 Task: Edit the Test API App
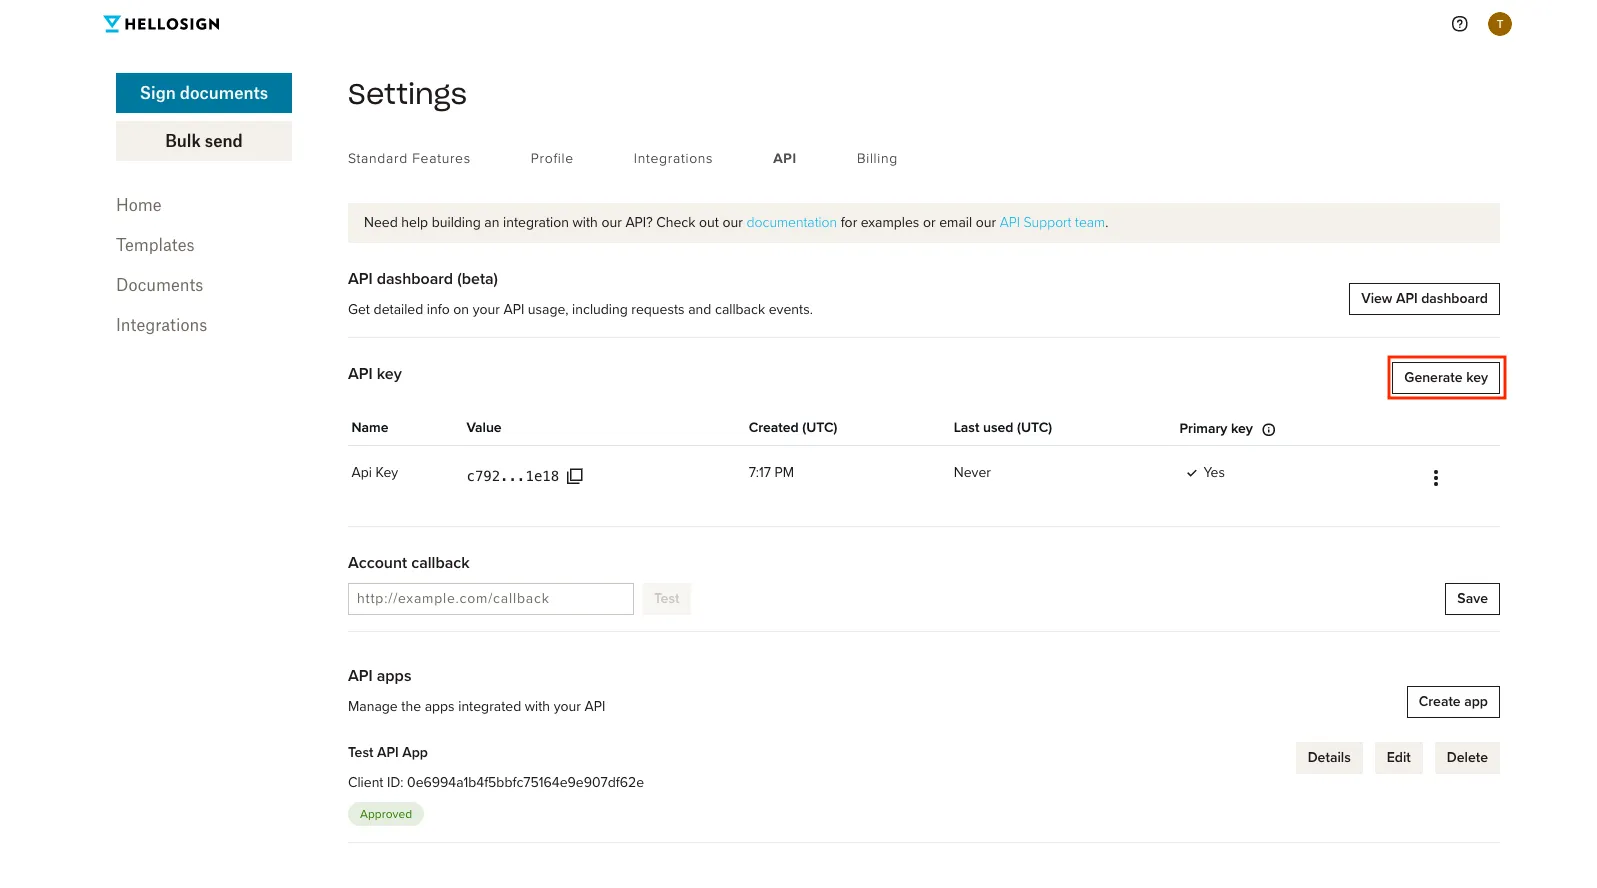(1399, 758)
